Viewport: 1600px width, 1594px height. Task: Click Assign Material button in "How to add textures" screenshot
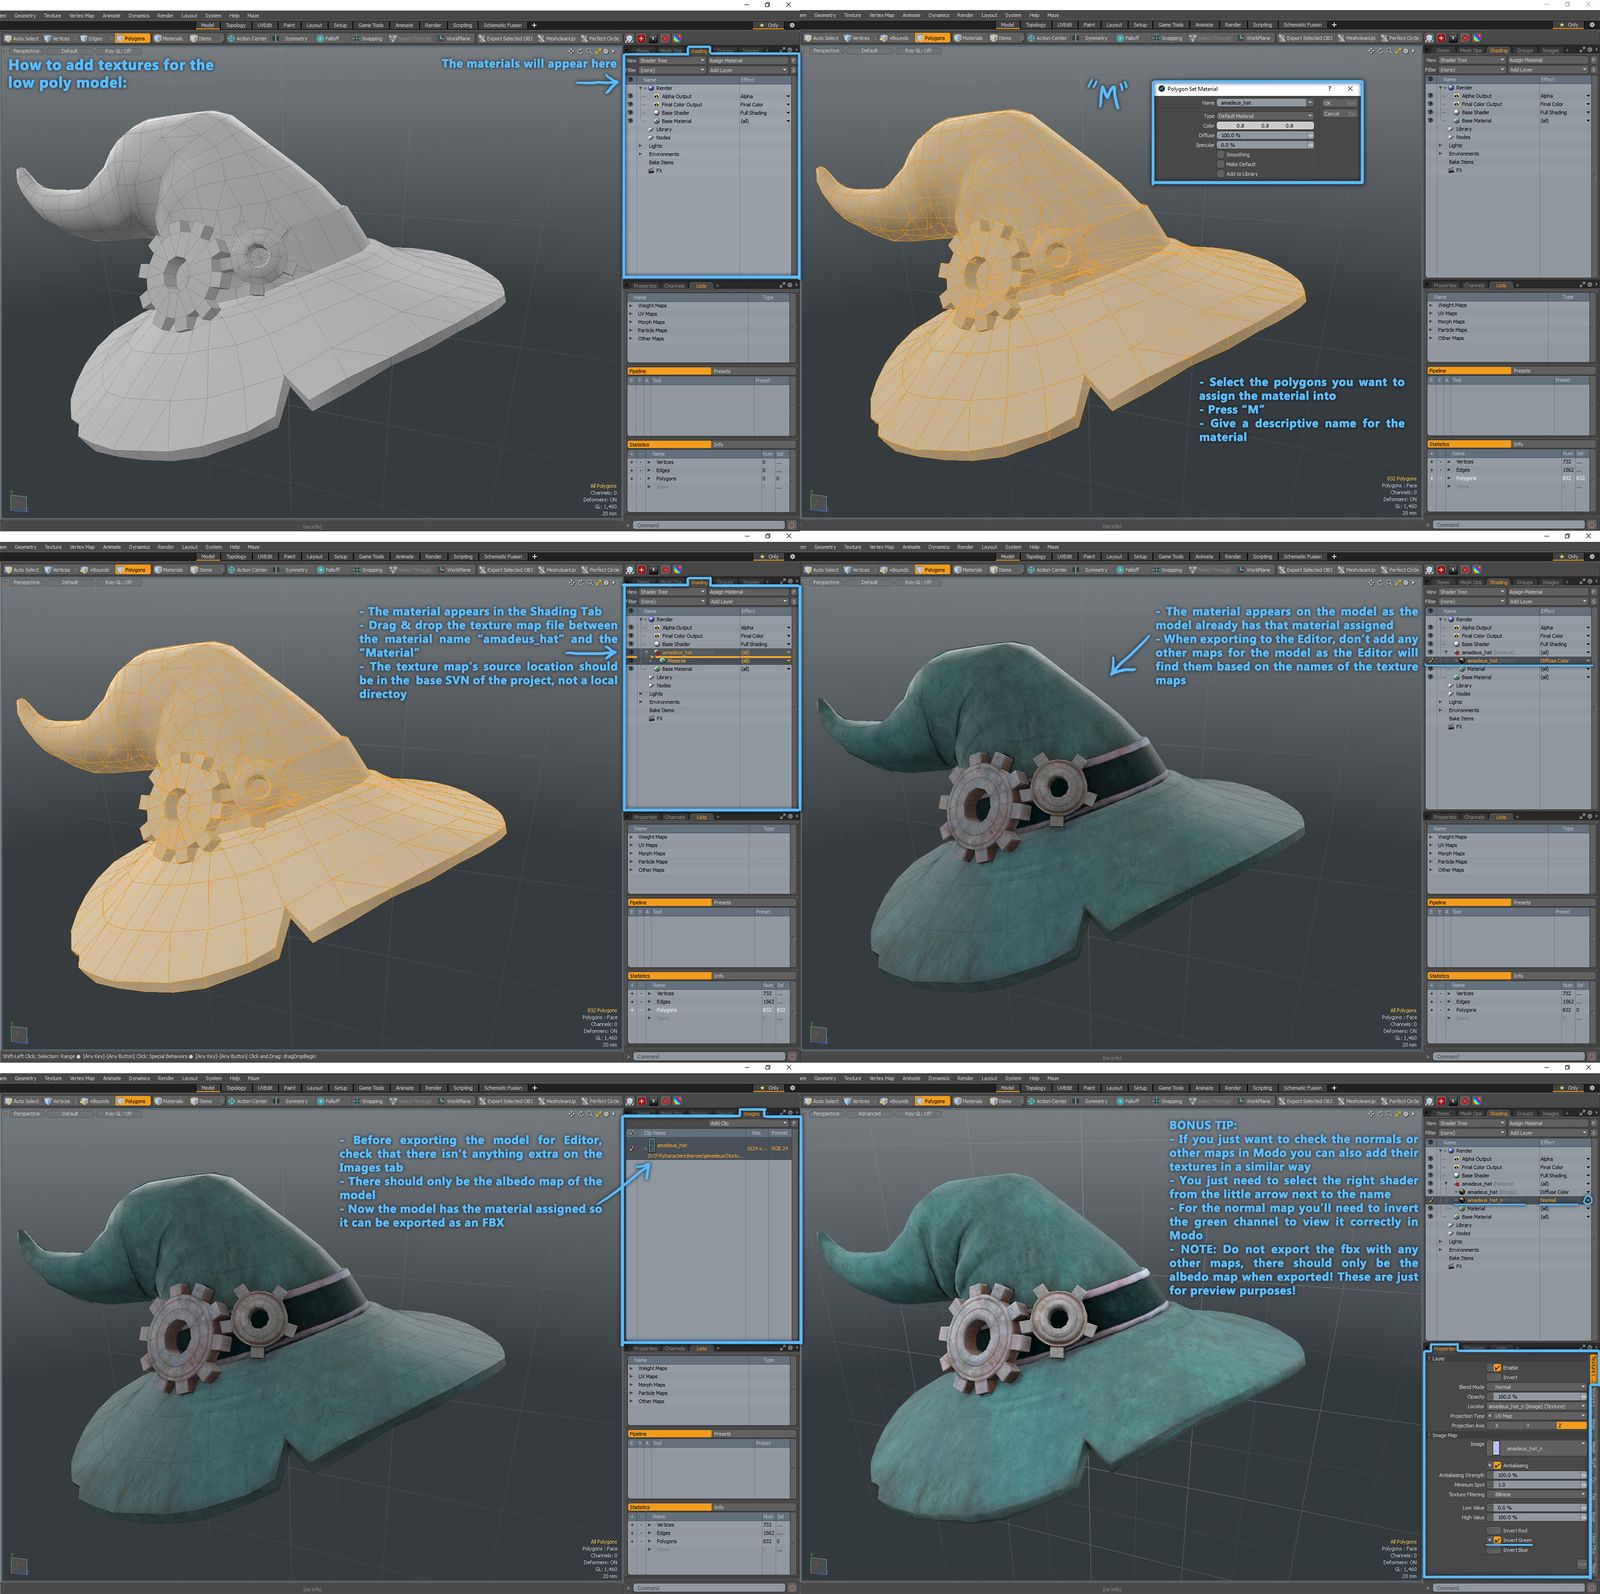[x=748, y=60]
